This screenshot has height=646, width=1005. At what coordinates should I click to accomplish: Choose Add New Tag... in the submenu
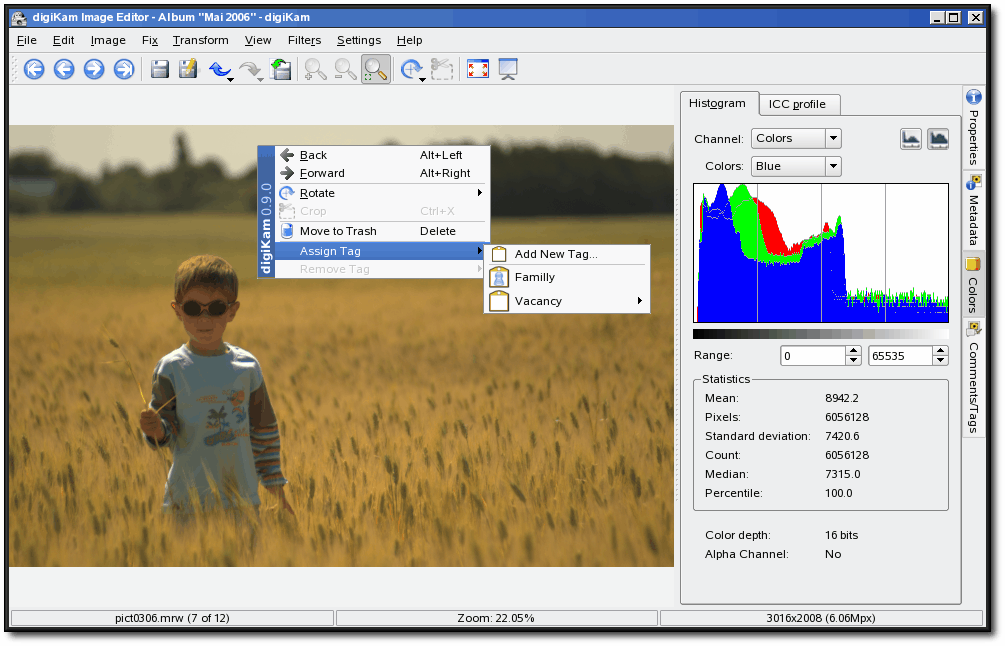(x=567, y=254)
